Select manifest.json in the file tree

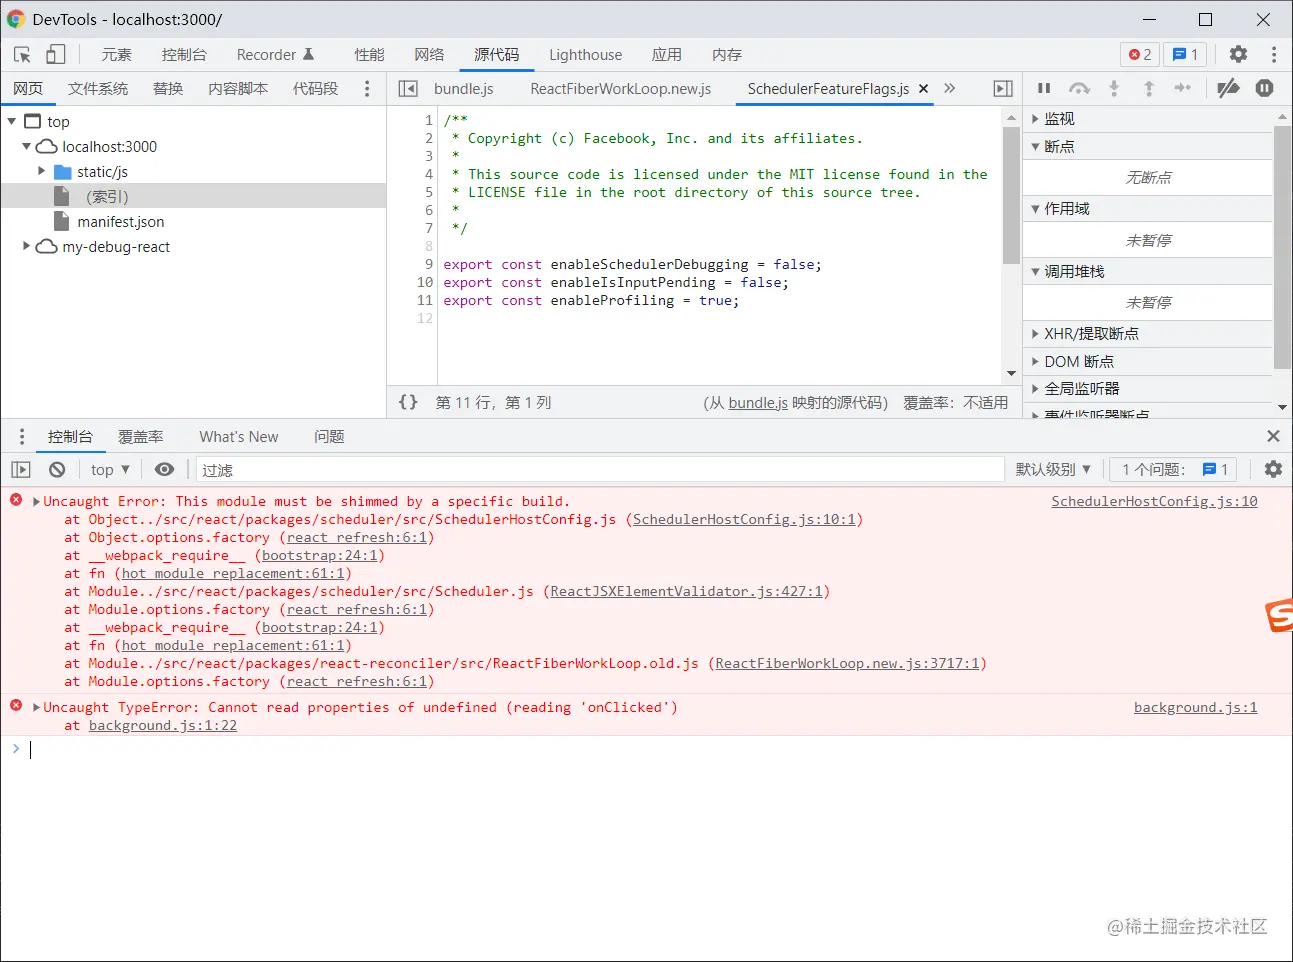120,222
